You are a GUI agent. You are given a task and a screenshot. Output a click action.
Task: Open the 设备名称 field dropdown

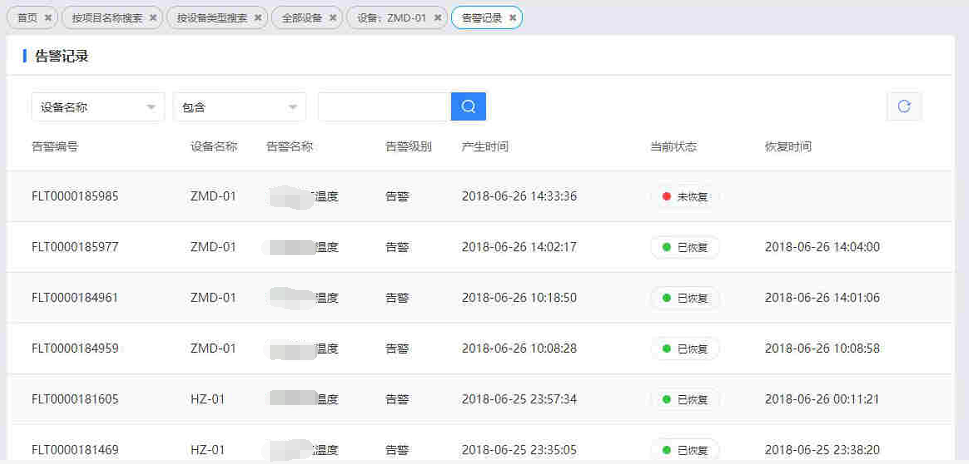point(97,107)
